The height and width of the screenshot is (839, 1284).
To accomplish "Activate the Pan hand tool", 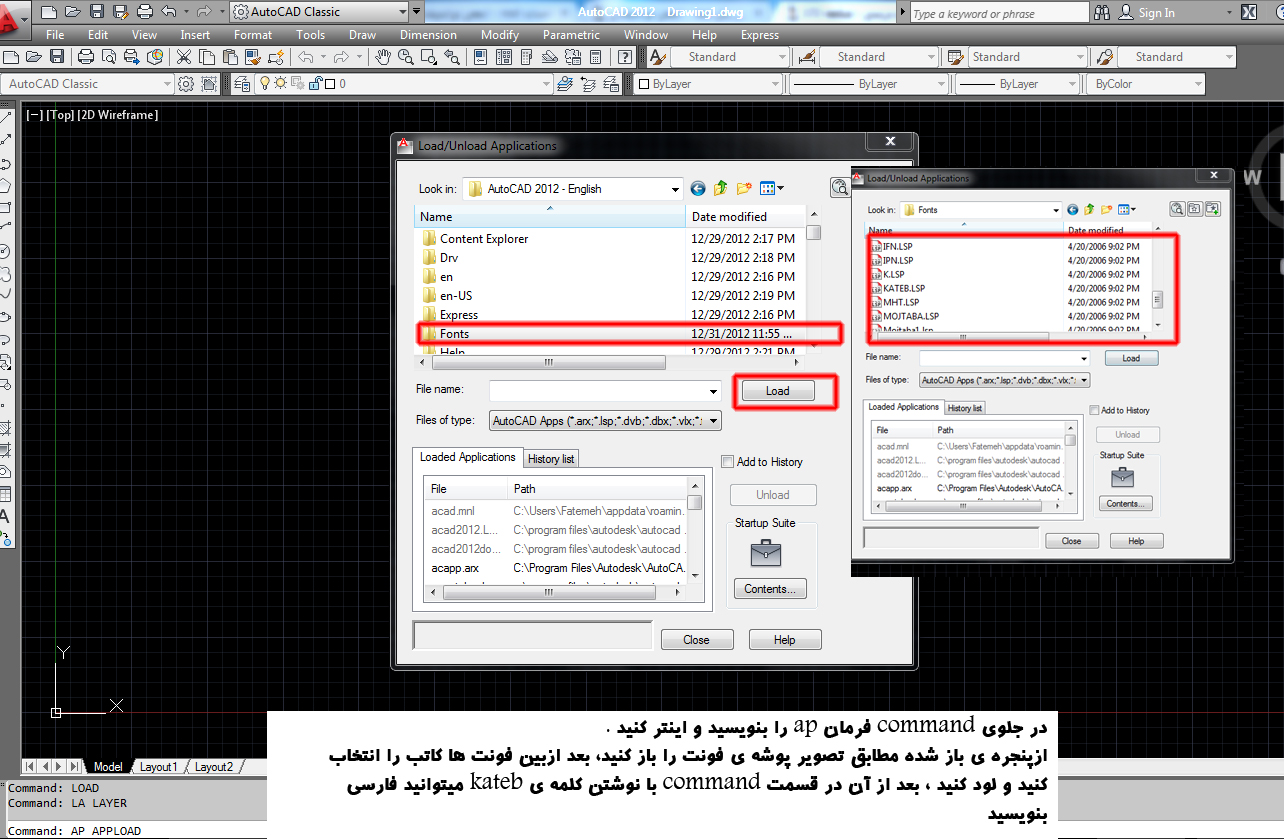I will tap(383, 57).
